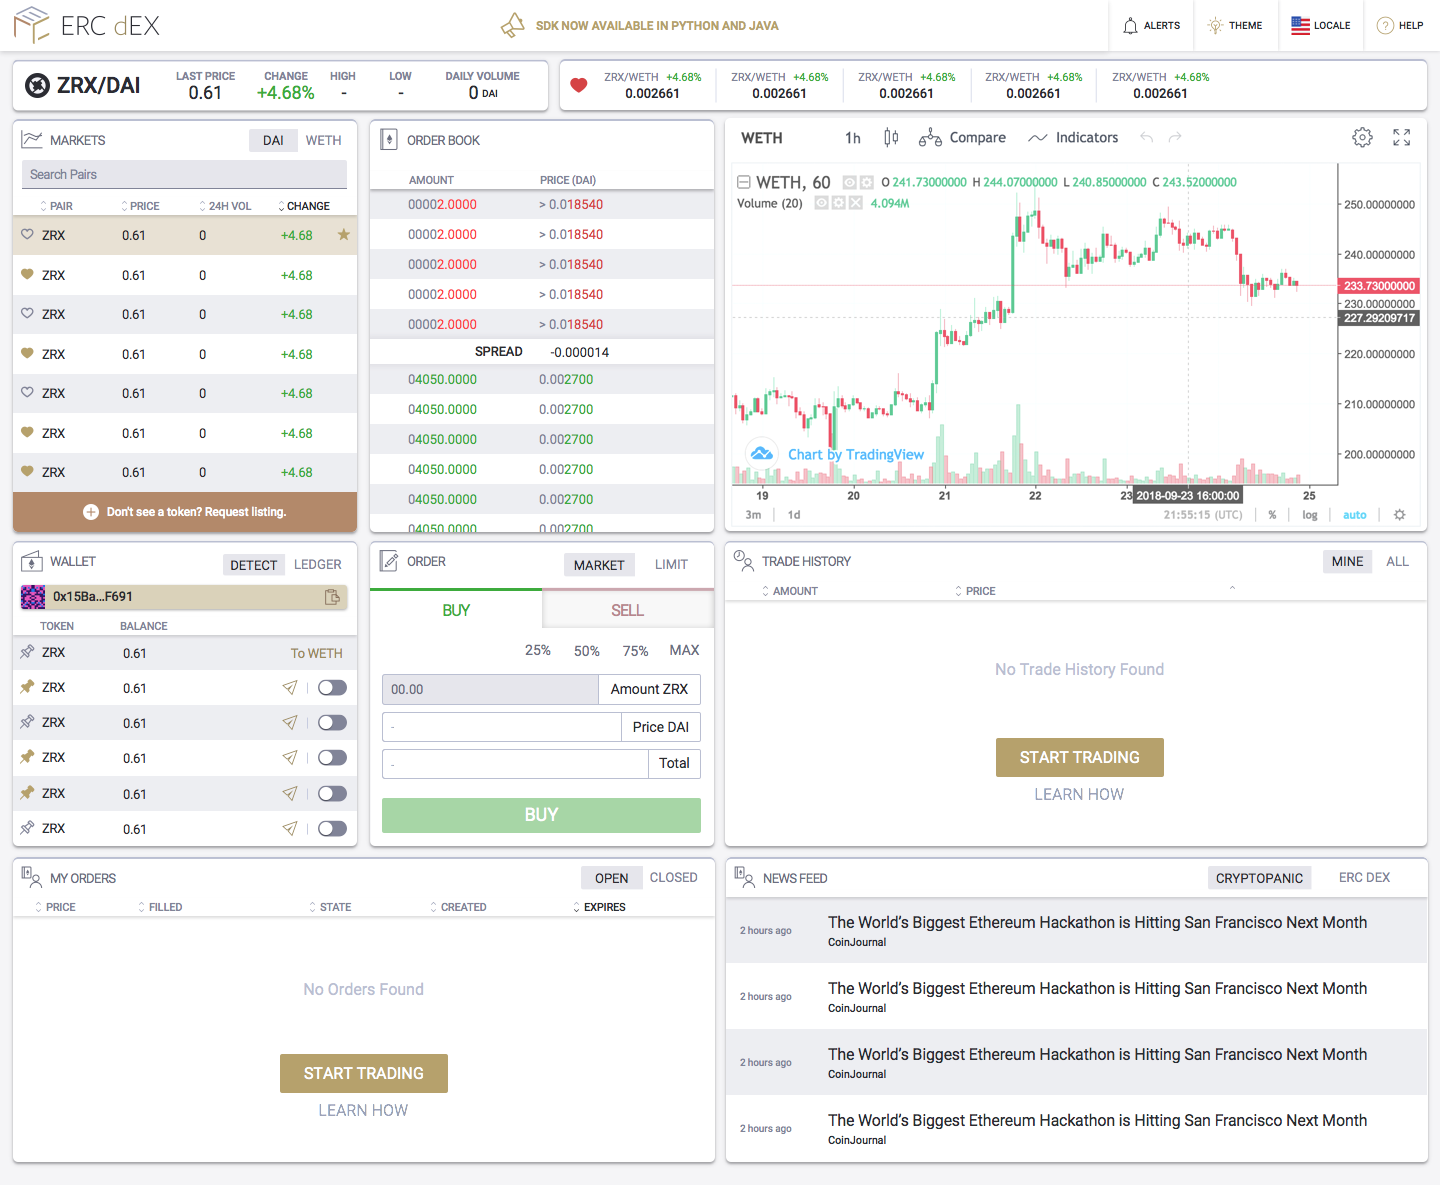The image size is (1440, 1185).
Task: Unfavorite the top ZRX pair heart in Markets
Action: (27, 235)
